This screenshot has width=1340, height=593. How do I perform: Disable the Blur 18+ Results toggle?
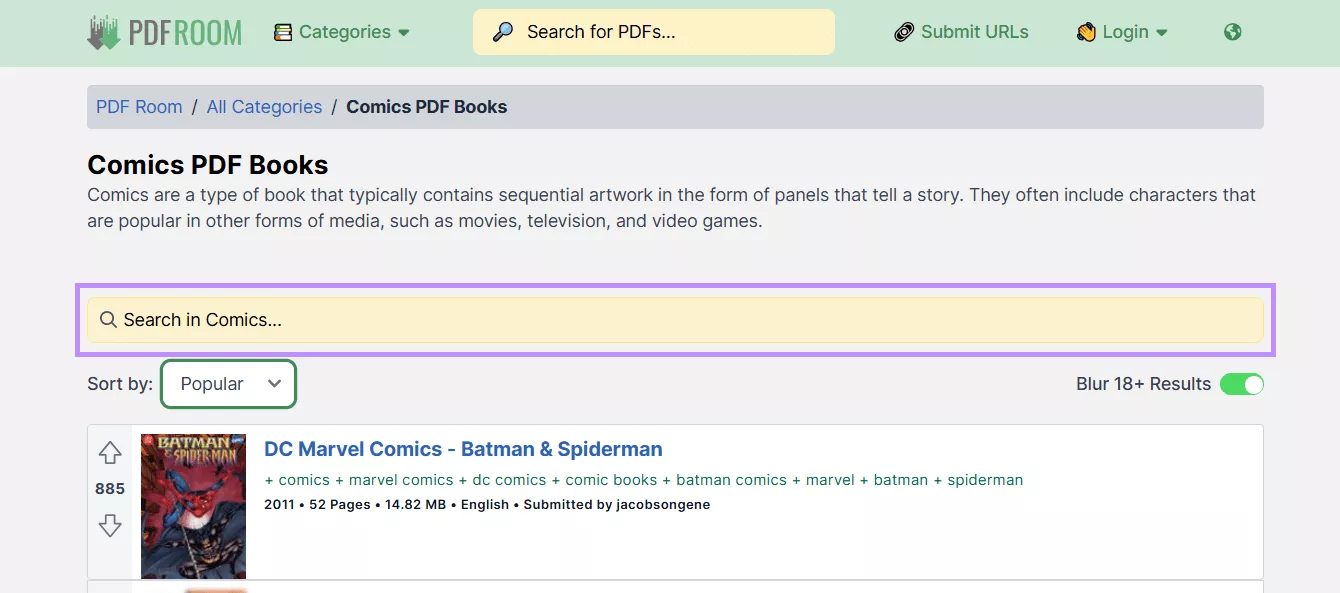(x=1242, y=383)
